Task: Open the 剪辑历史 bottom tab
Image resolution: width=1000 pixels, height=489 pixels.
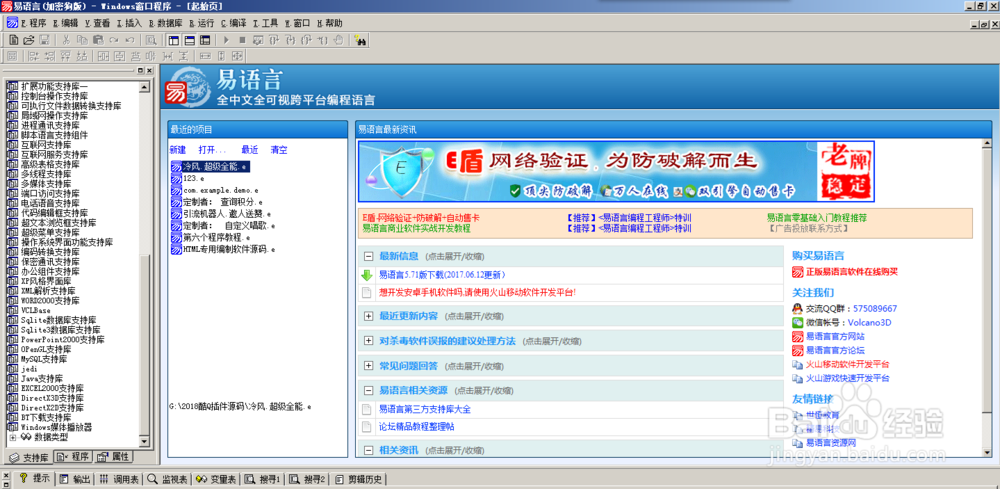Action: (x=358, y=479)
